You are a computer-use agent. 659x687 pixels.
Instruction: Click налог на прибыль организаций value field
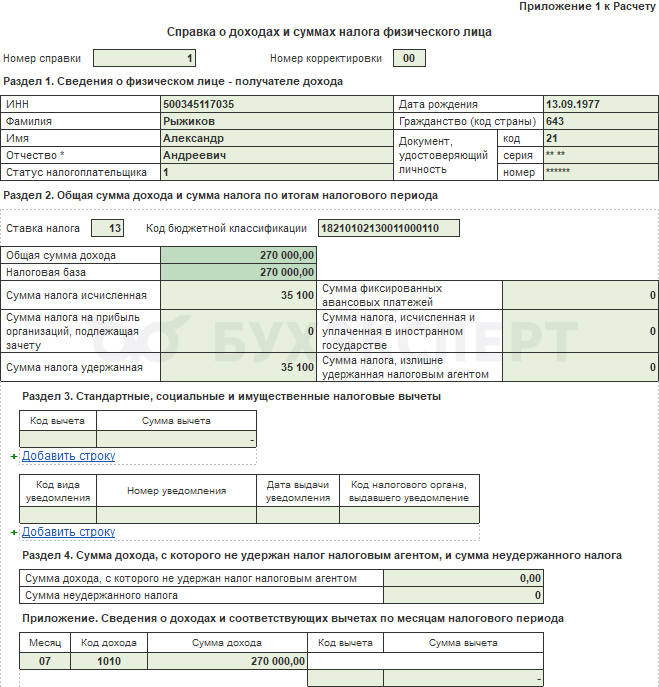tap(238, 331)
